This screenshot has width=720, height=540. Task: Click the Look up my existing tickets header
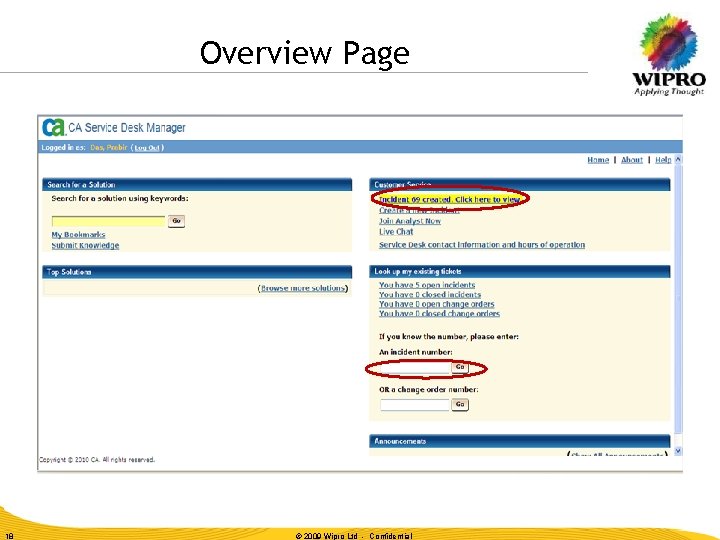[520, 271]
